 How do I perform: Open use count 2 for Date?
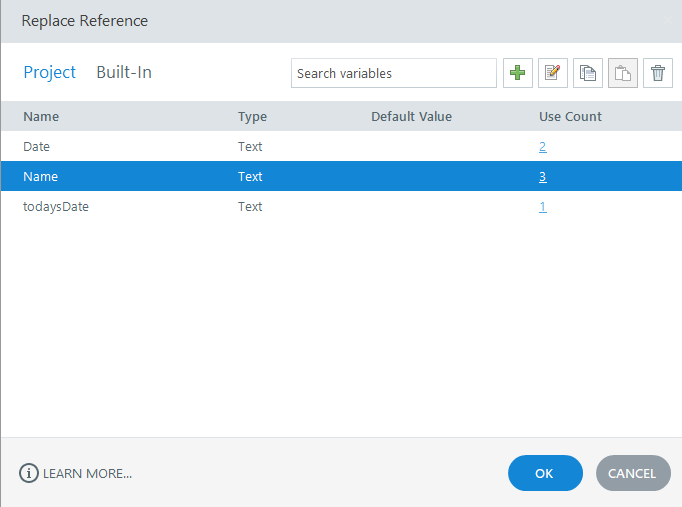[542, 147]
